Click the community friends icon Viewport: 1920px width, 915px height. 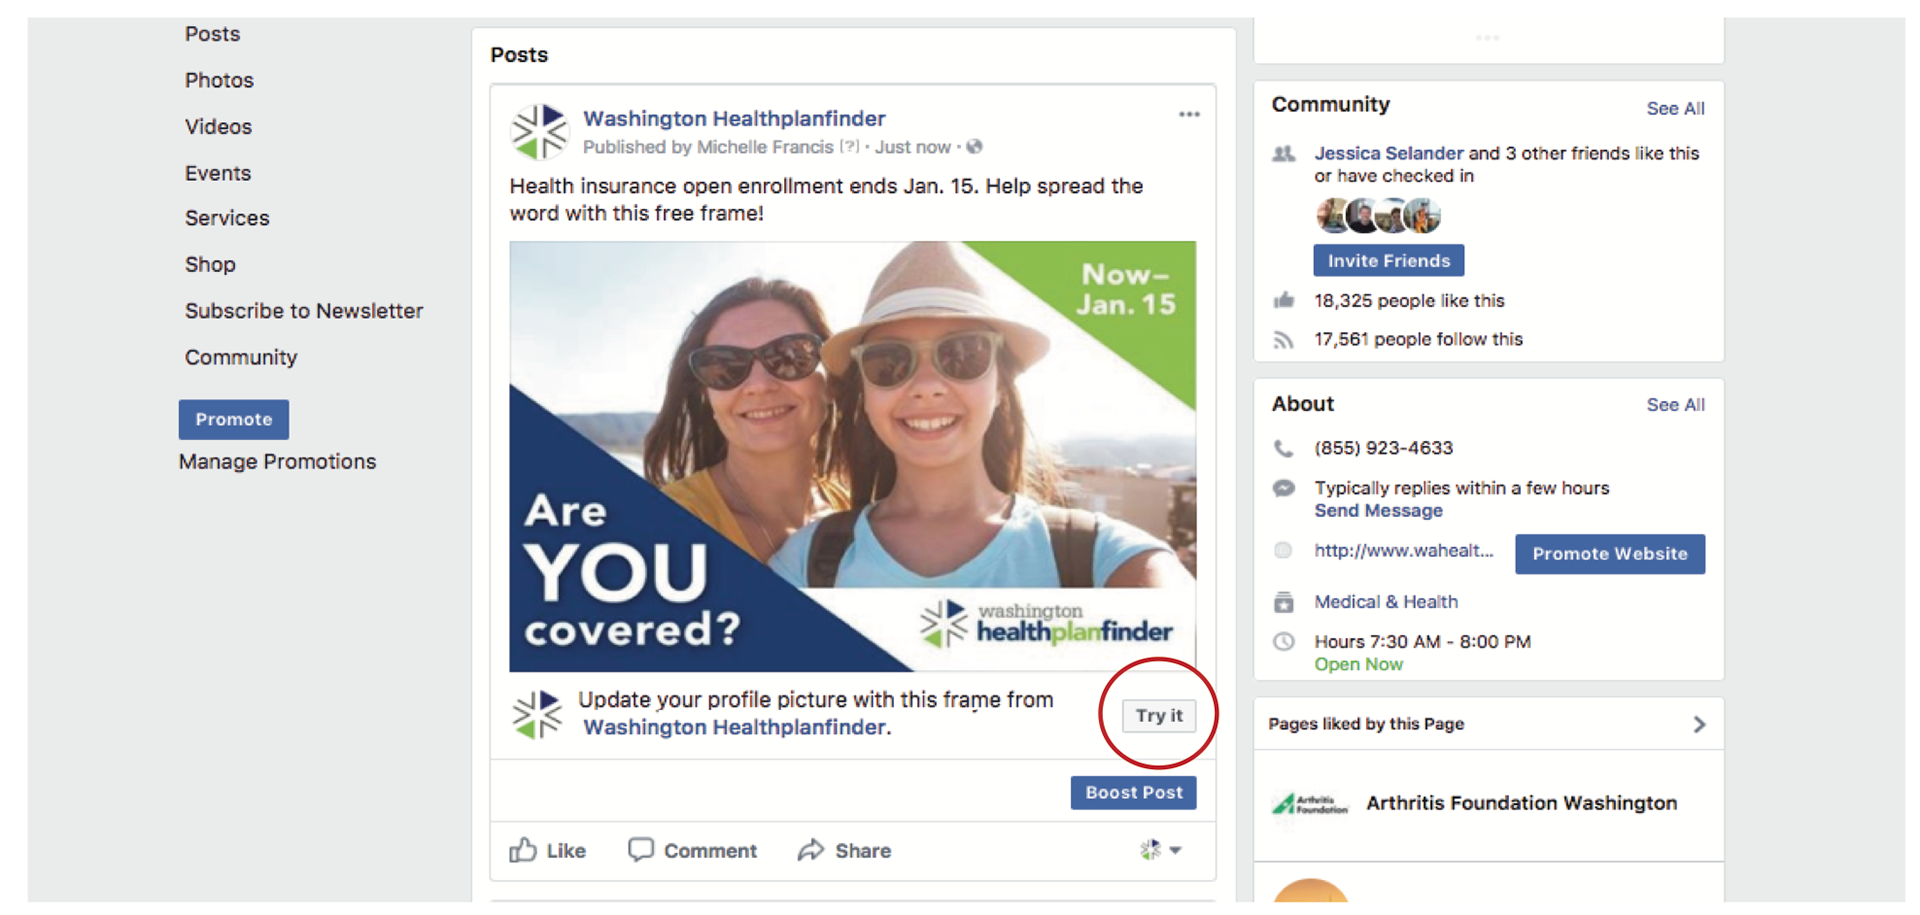click(x=1284, y=154)
